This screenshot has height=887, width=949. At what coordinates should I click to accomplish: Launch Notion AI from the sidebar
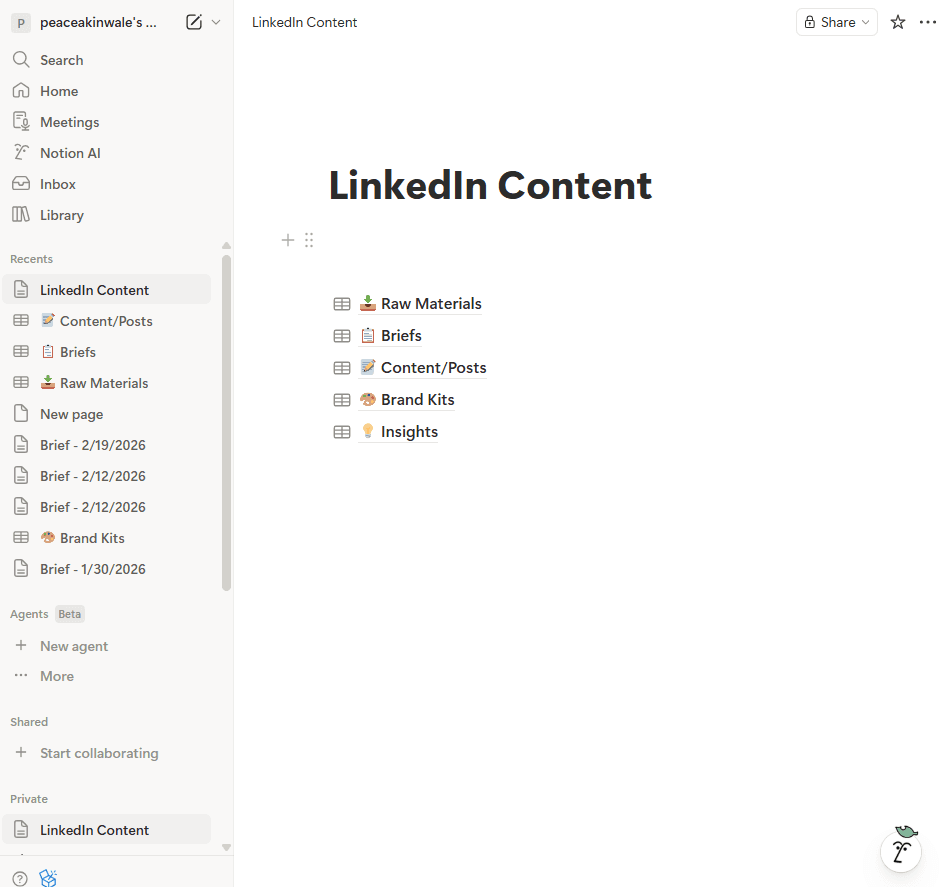[70, 152]
